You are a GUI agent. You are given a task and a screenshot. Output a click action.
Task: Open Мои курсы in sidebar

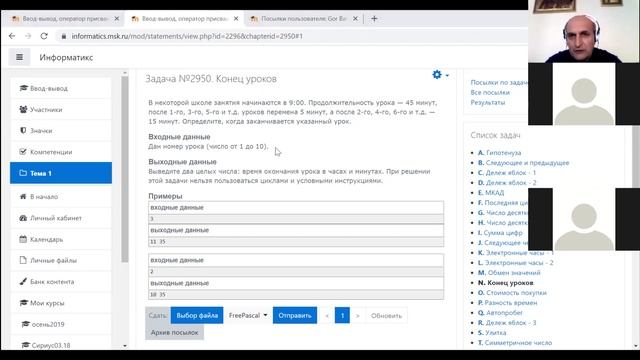(61, 303)
